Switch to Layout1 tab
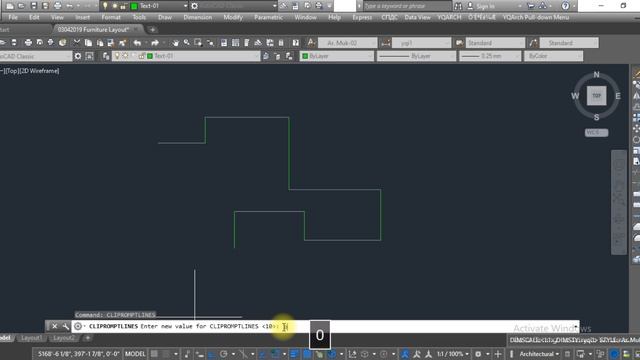 tap(32, 338)
